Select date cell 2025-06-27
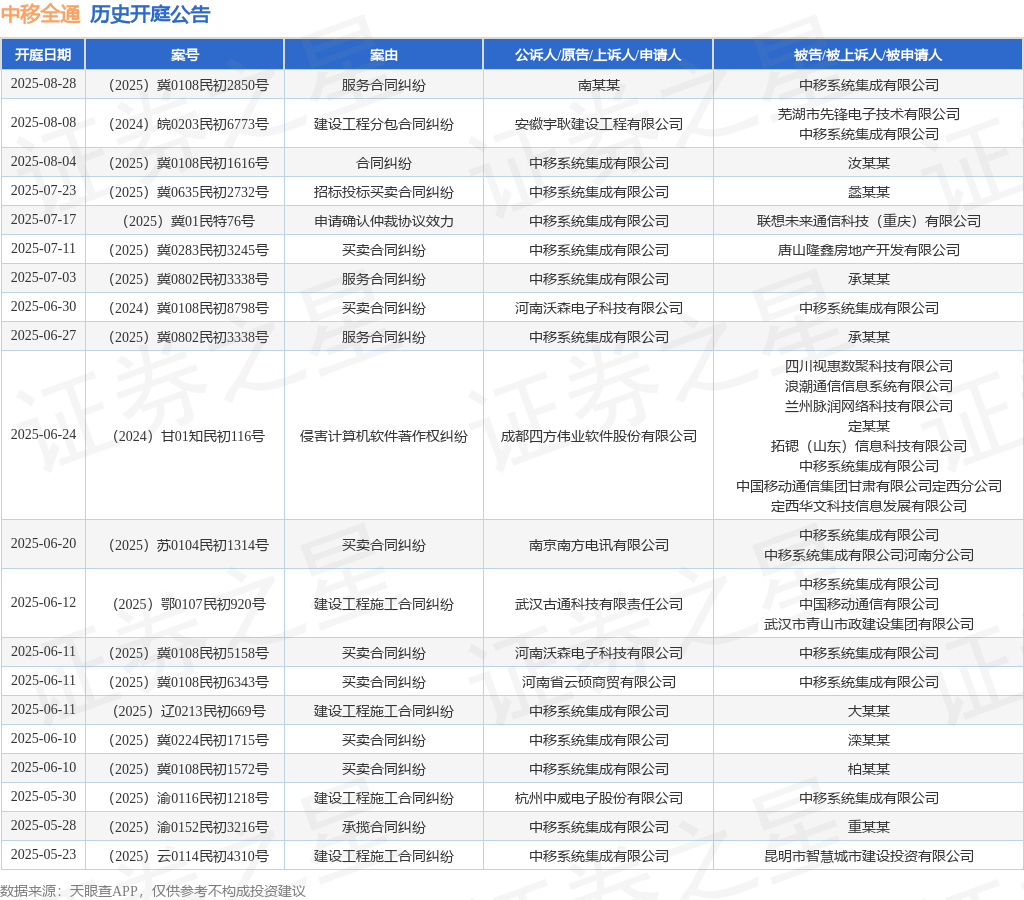1024x900 pixels. pyautogui.click(x=43, y=336)
